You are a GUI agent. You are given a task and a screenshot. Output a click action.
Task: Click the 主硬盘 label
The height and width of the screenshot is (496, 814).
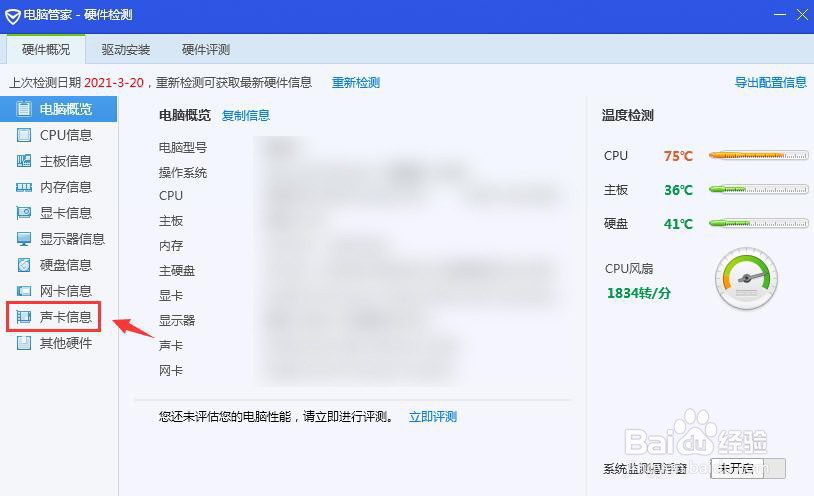tap(177, 271)
